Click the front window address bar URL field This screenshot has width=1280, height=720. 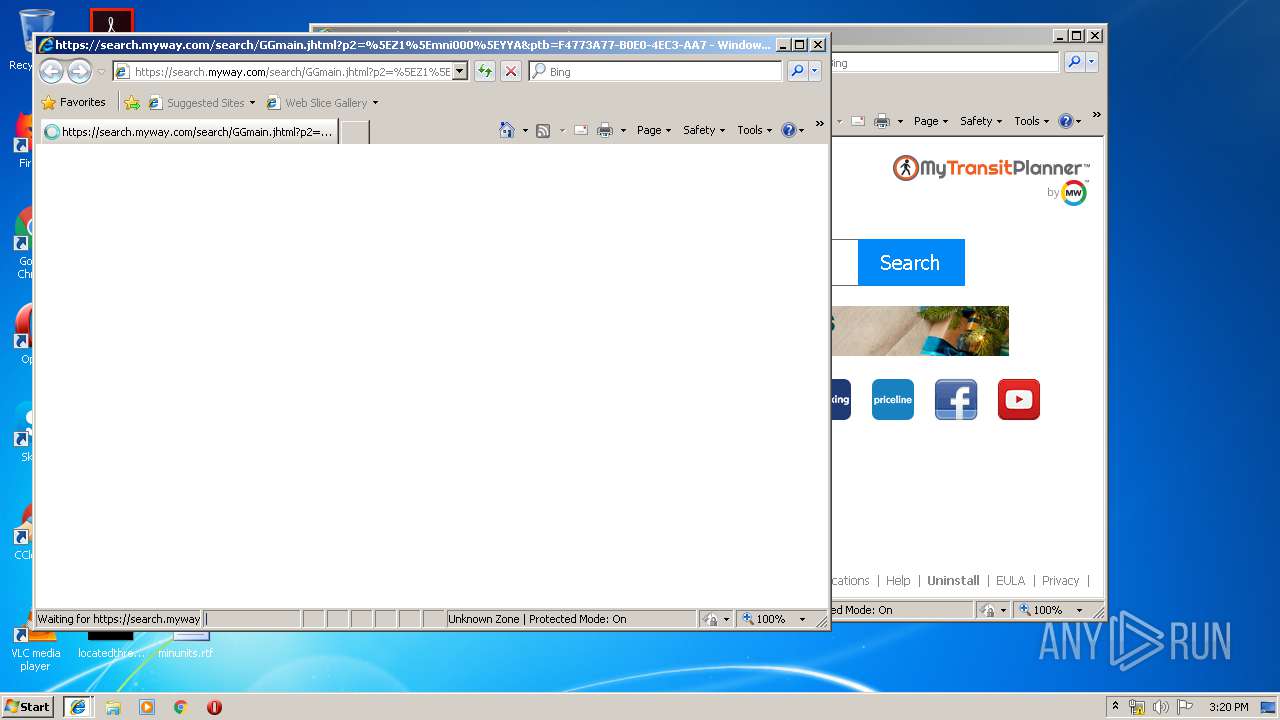[291, 71]
